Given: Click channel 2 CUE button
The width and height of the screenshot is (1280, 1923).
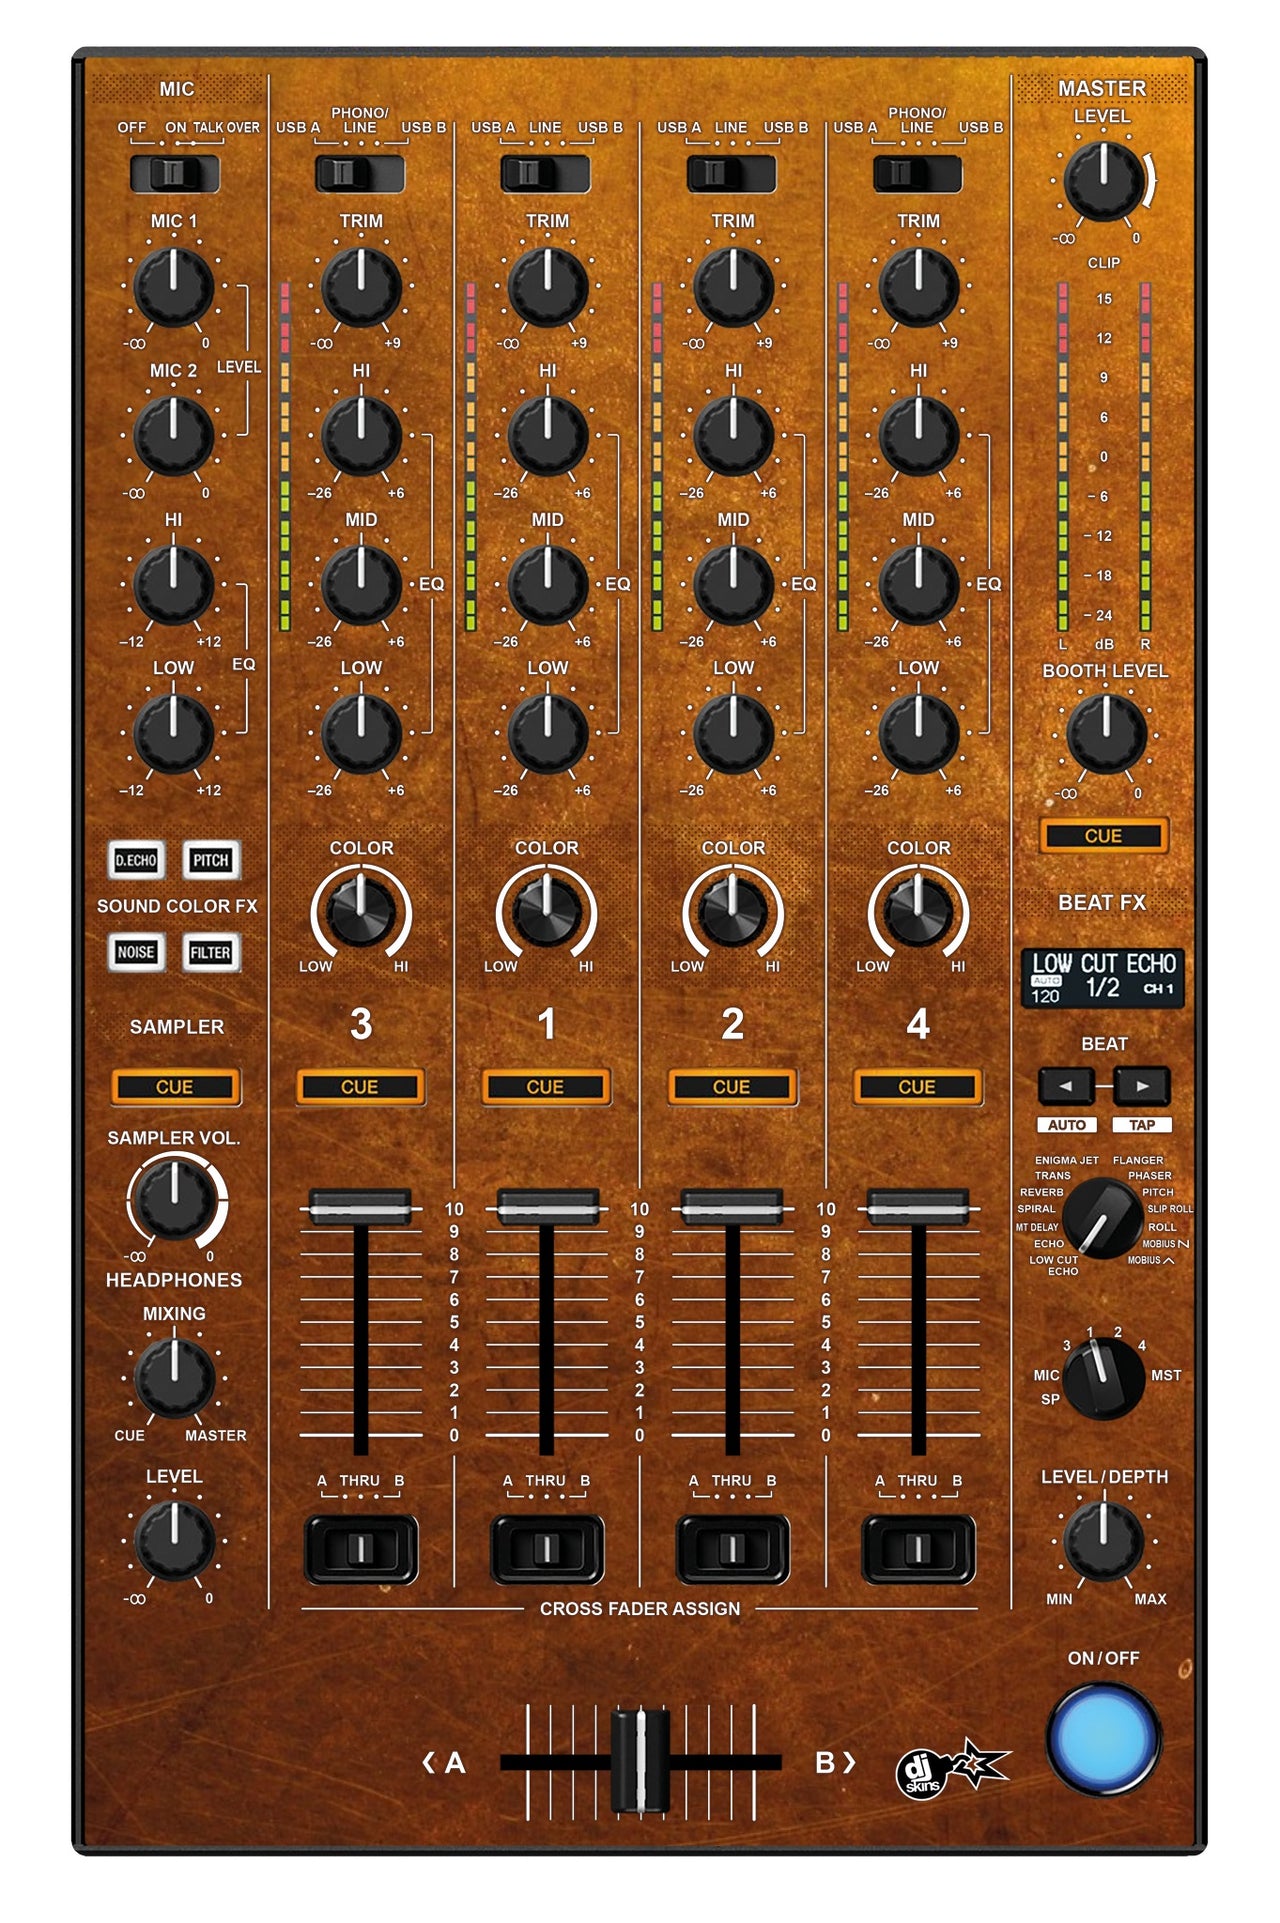Looking at the screenshot, I should click(732, 1087).
